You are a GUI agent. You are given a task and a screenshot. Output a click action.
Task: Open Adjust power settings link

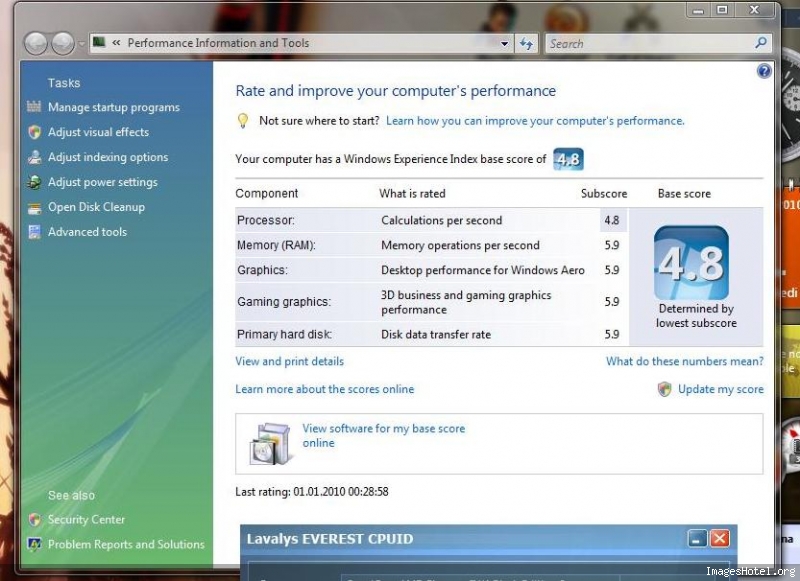tap(103, 182)
